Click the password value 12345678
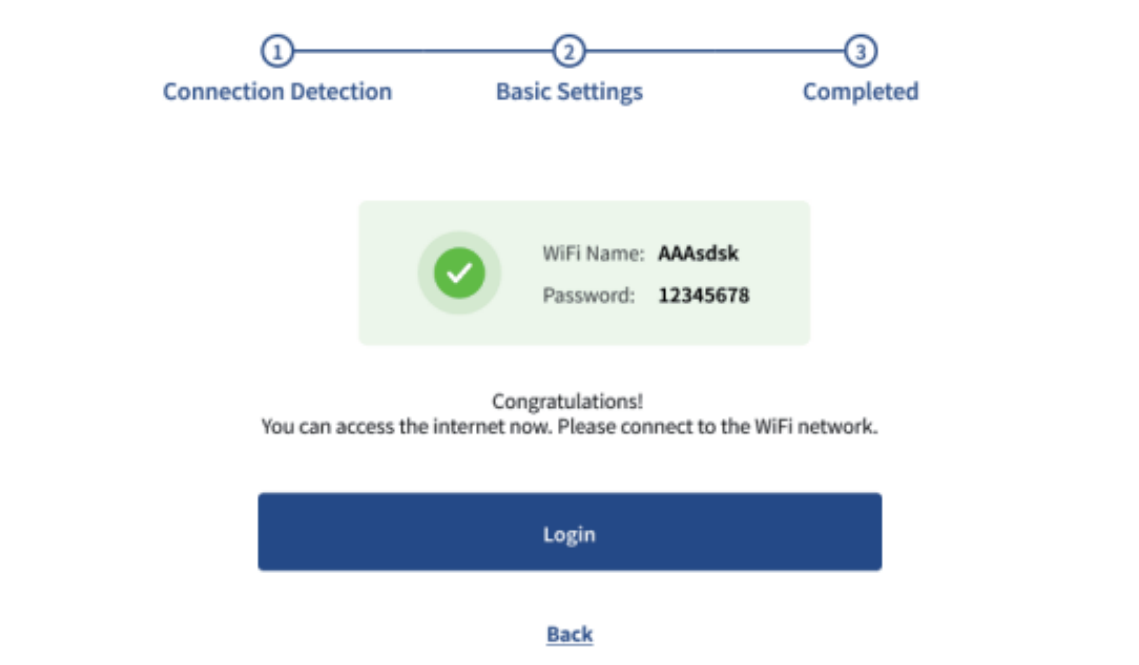 pyautogui.click(x=703, y=295)
